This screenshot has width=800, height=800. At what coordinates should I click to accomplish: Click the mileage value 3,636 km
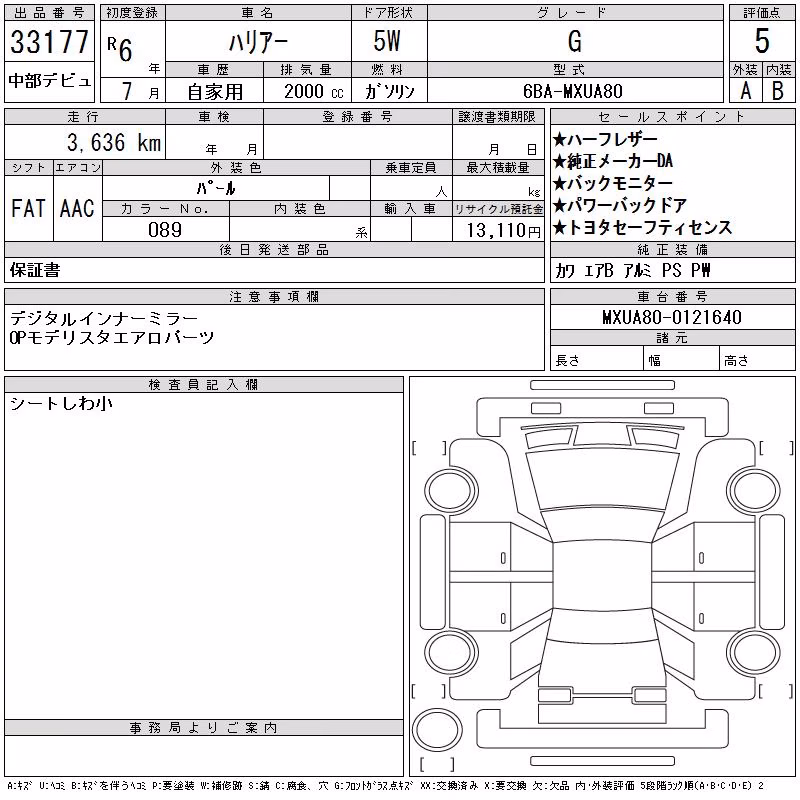[114, 142]
